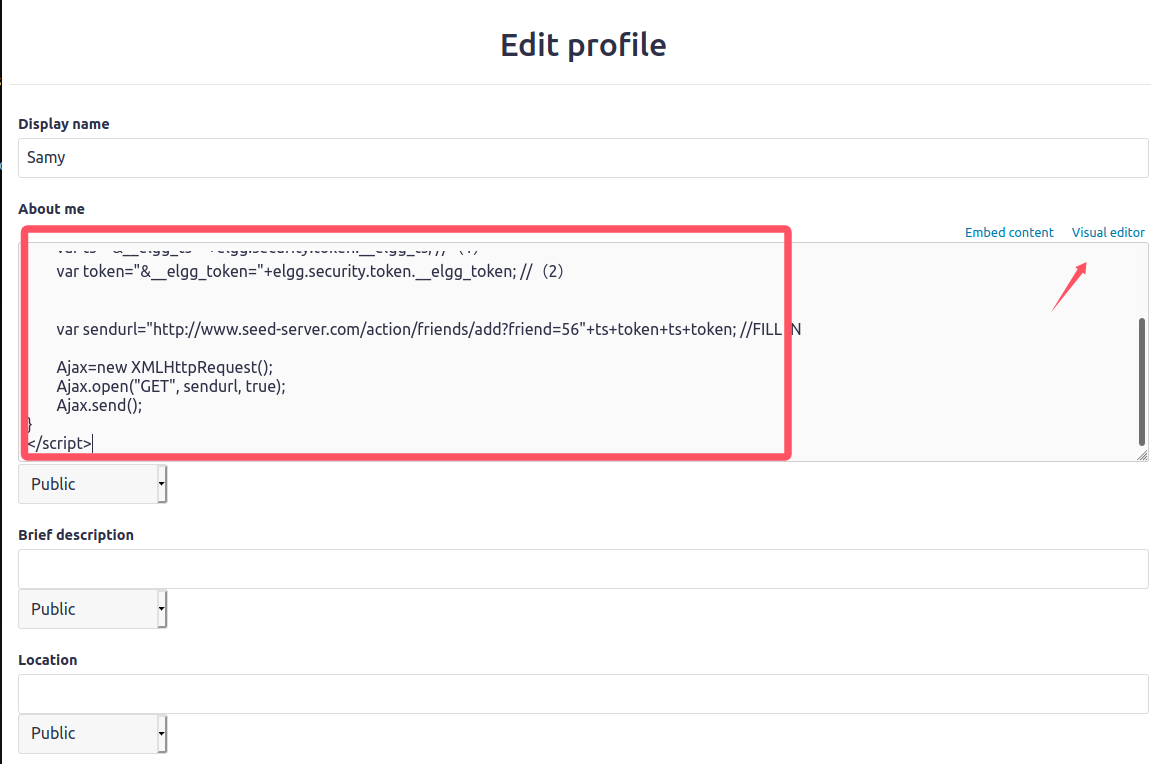This screenshot has width=1151, height=764.
Task: Click the Location input field
Action: (583, 694)
